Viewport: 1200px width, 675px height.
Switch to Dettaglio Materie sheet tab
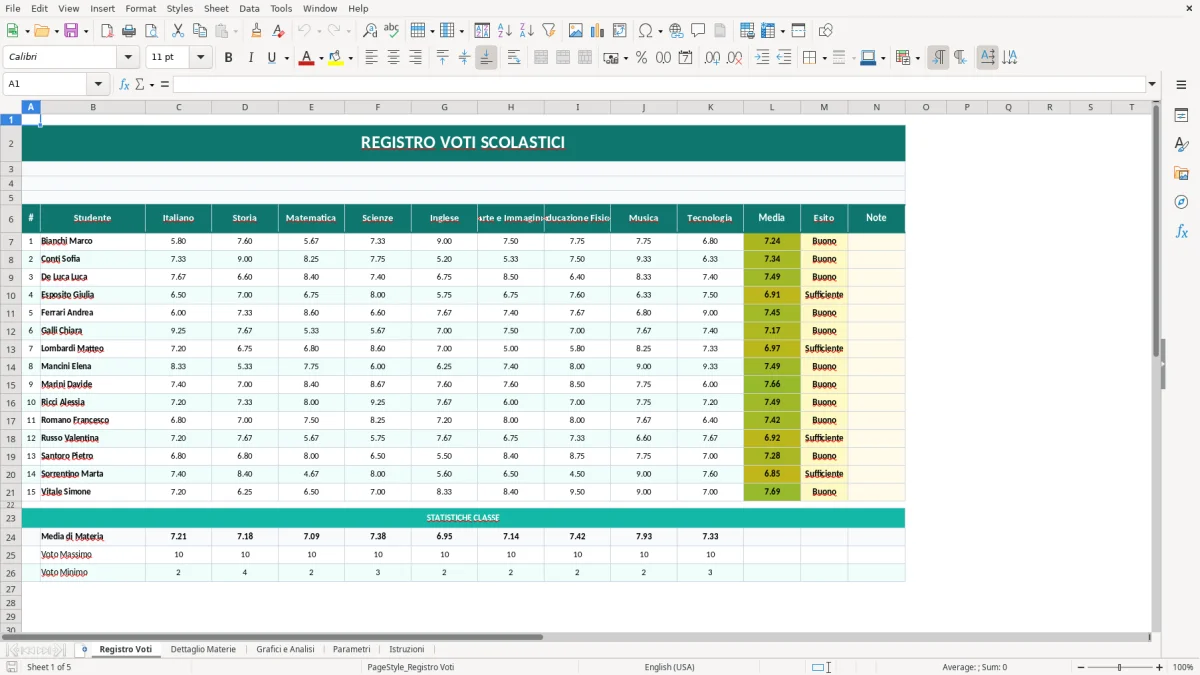203,649
